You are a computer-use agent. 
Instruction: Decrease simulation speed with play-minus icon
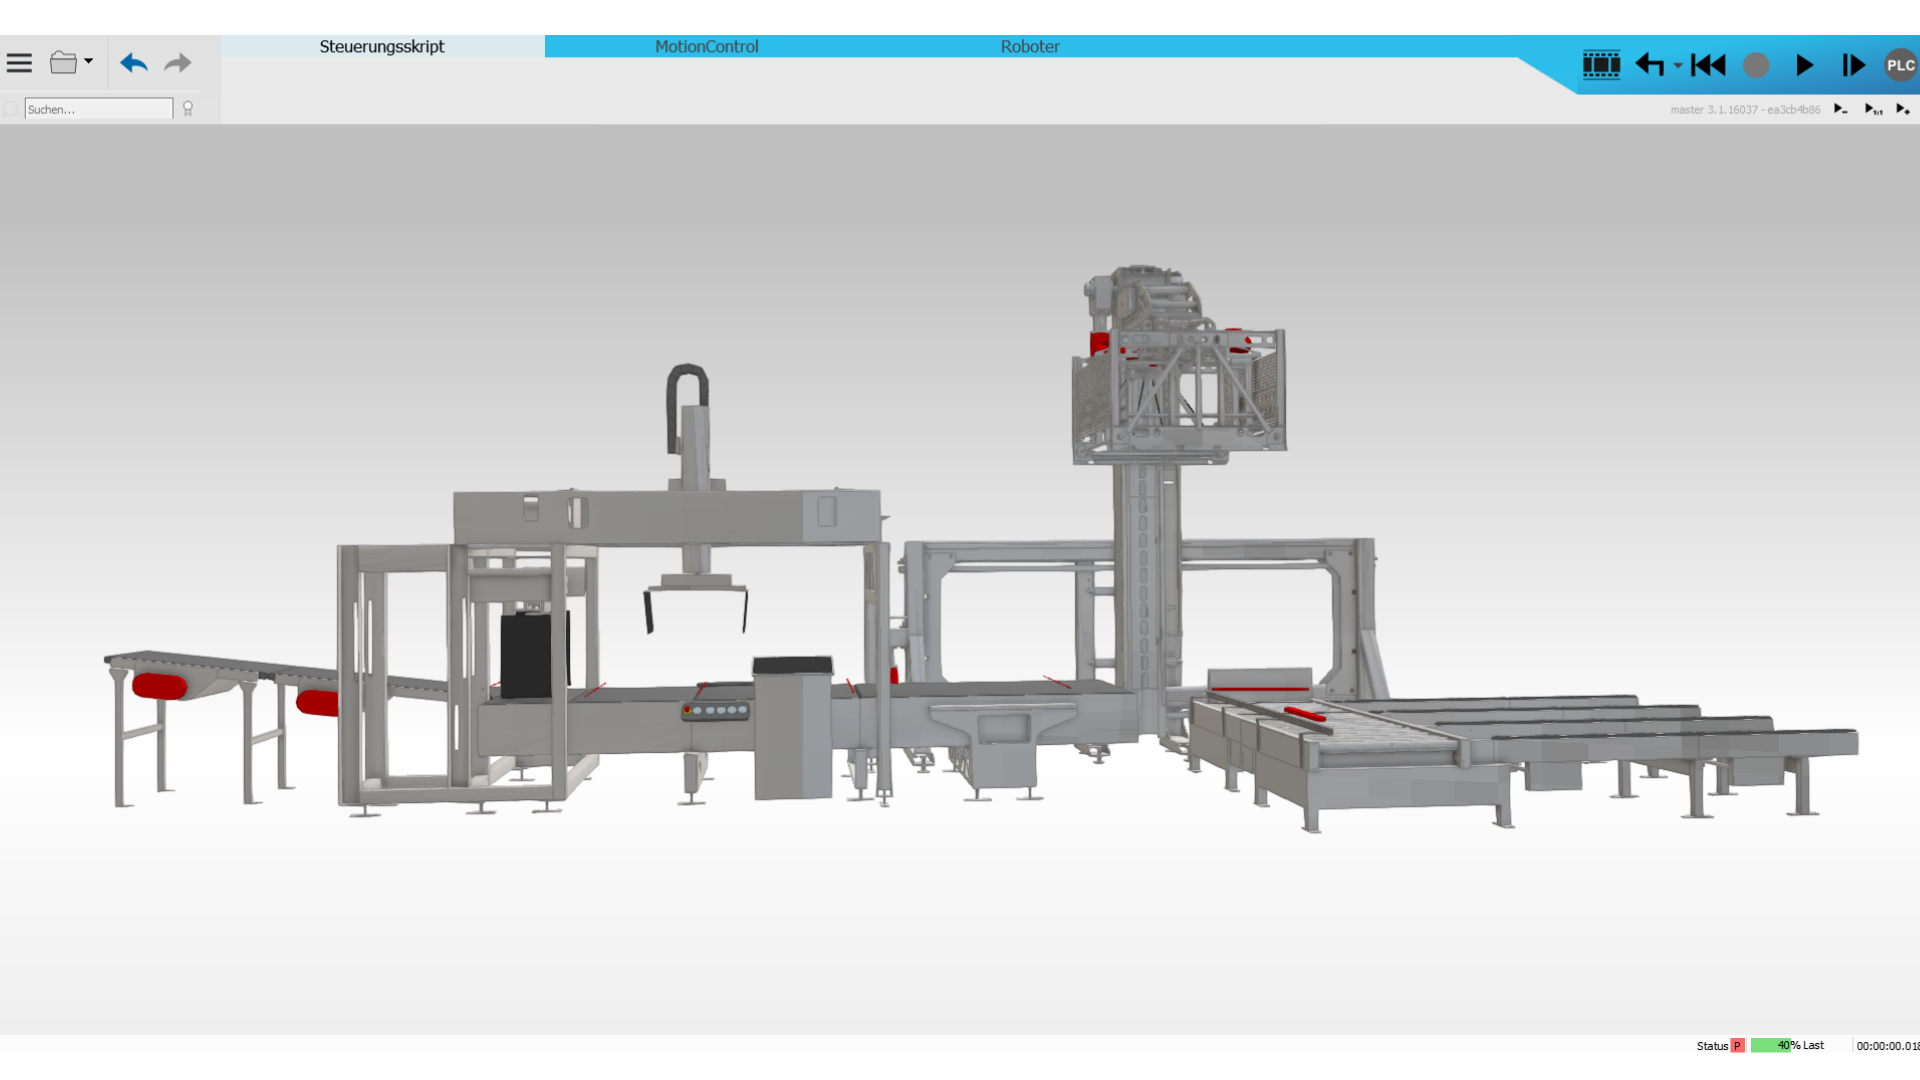pyautogui.click(x=1840, y=109)
